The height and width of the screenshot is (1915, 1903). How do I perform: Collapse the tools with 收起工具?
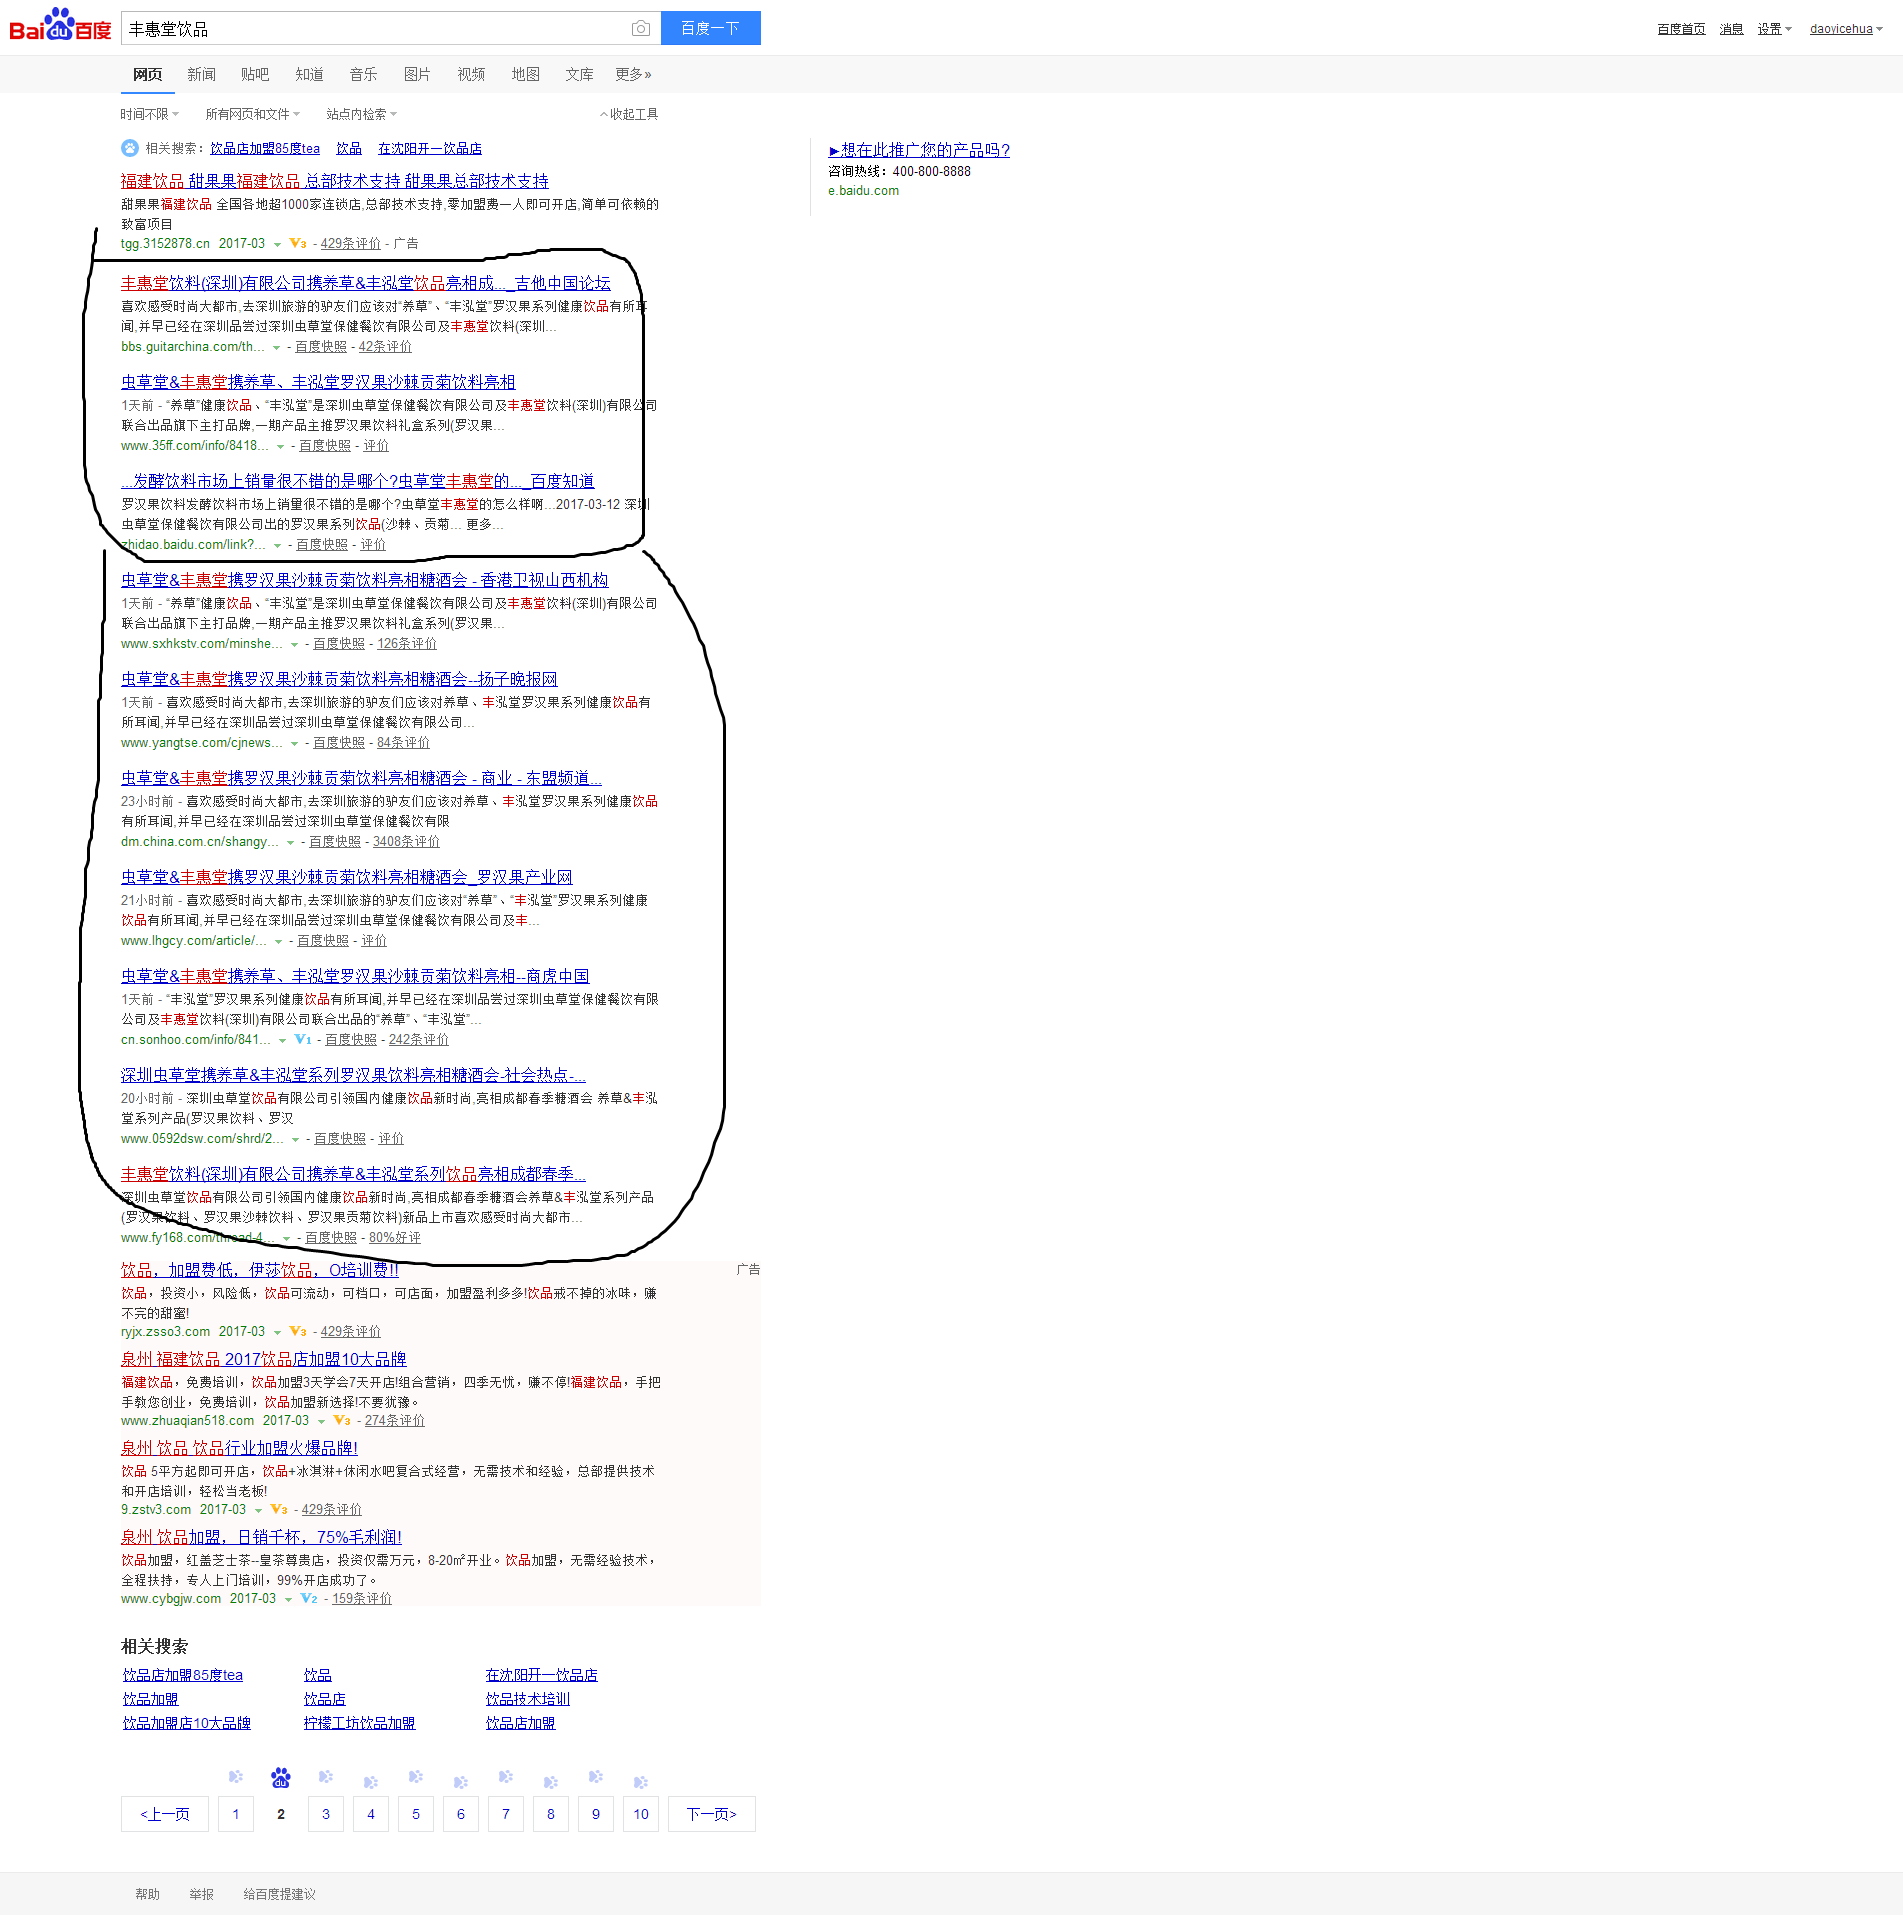pyautogui.click(x=629, y=114)
